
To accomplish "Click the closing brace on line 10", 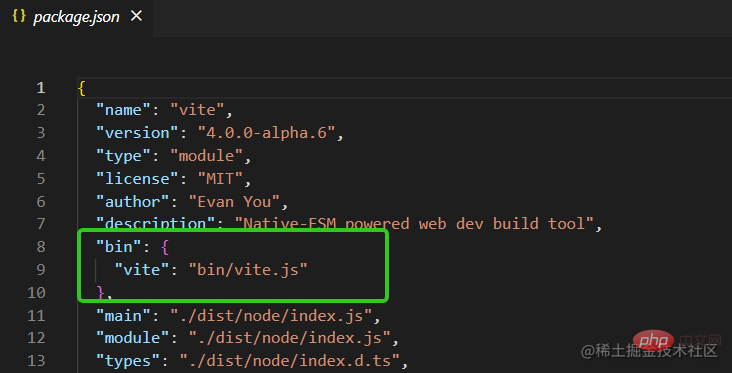I will point(100,293).
